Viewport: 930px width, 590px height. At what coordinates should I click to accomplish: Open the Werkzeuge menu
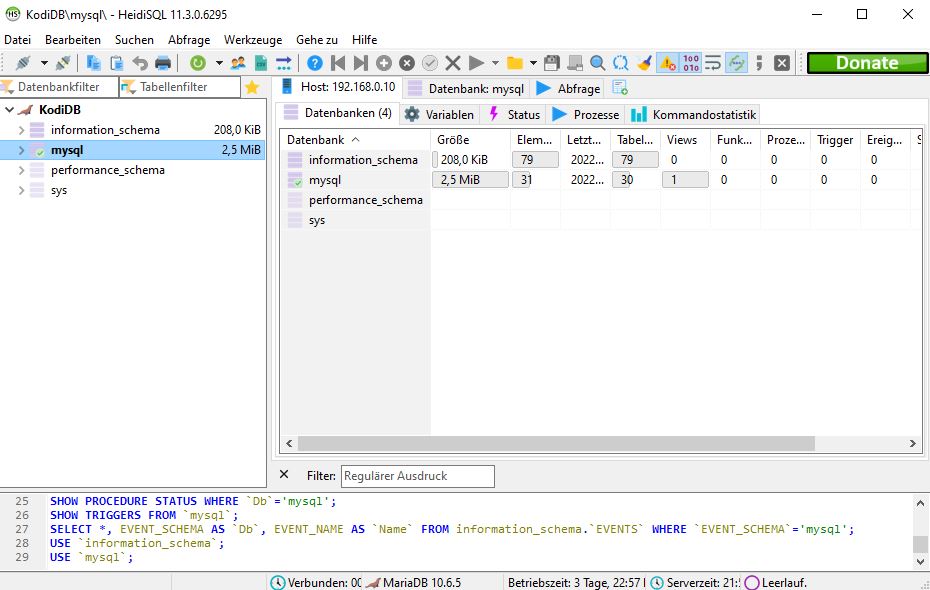[253, 40]
